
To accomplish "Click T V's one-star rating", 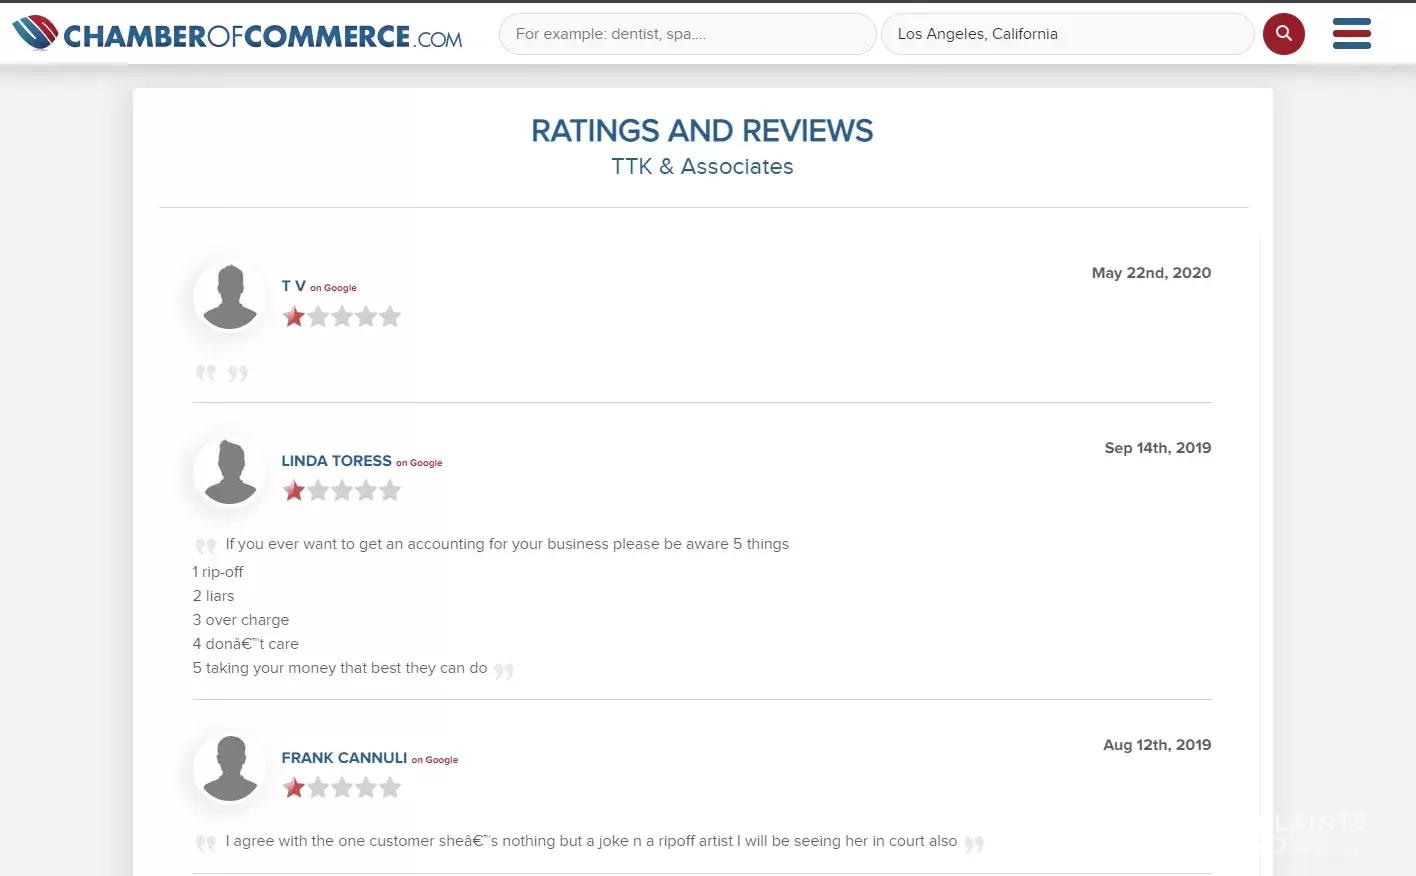I will click(x=342, y=317).
